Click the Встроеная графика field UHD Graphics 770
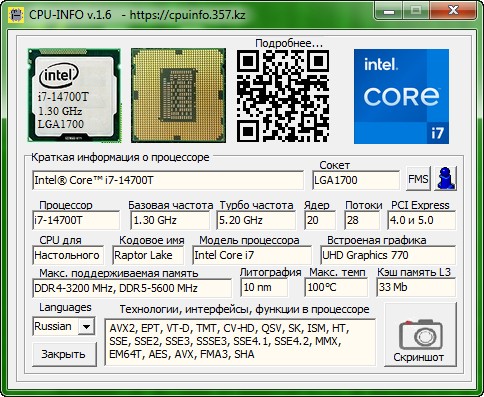The image size is (484, 397). click(388, 255)
